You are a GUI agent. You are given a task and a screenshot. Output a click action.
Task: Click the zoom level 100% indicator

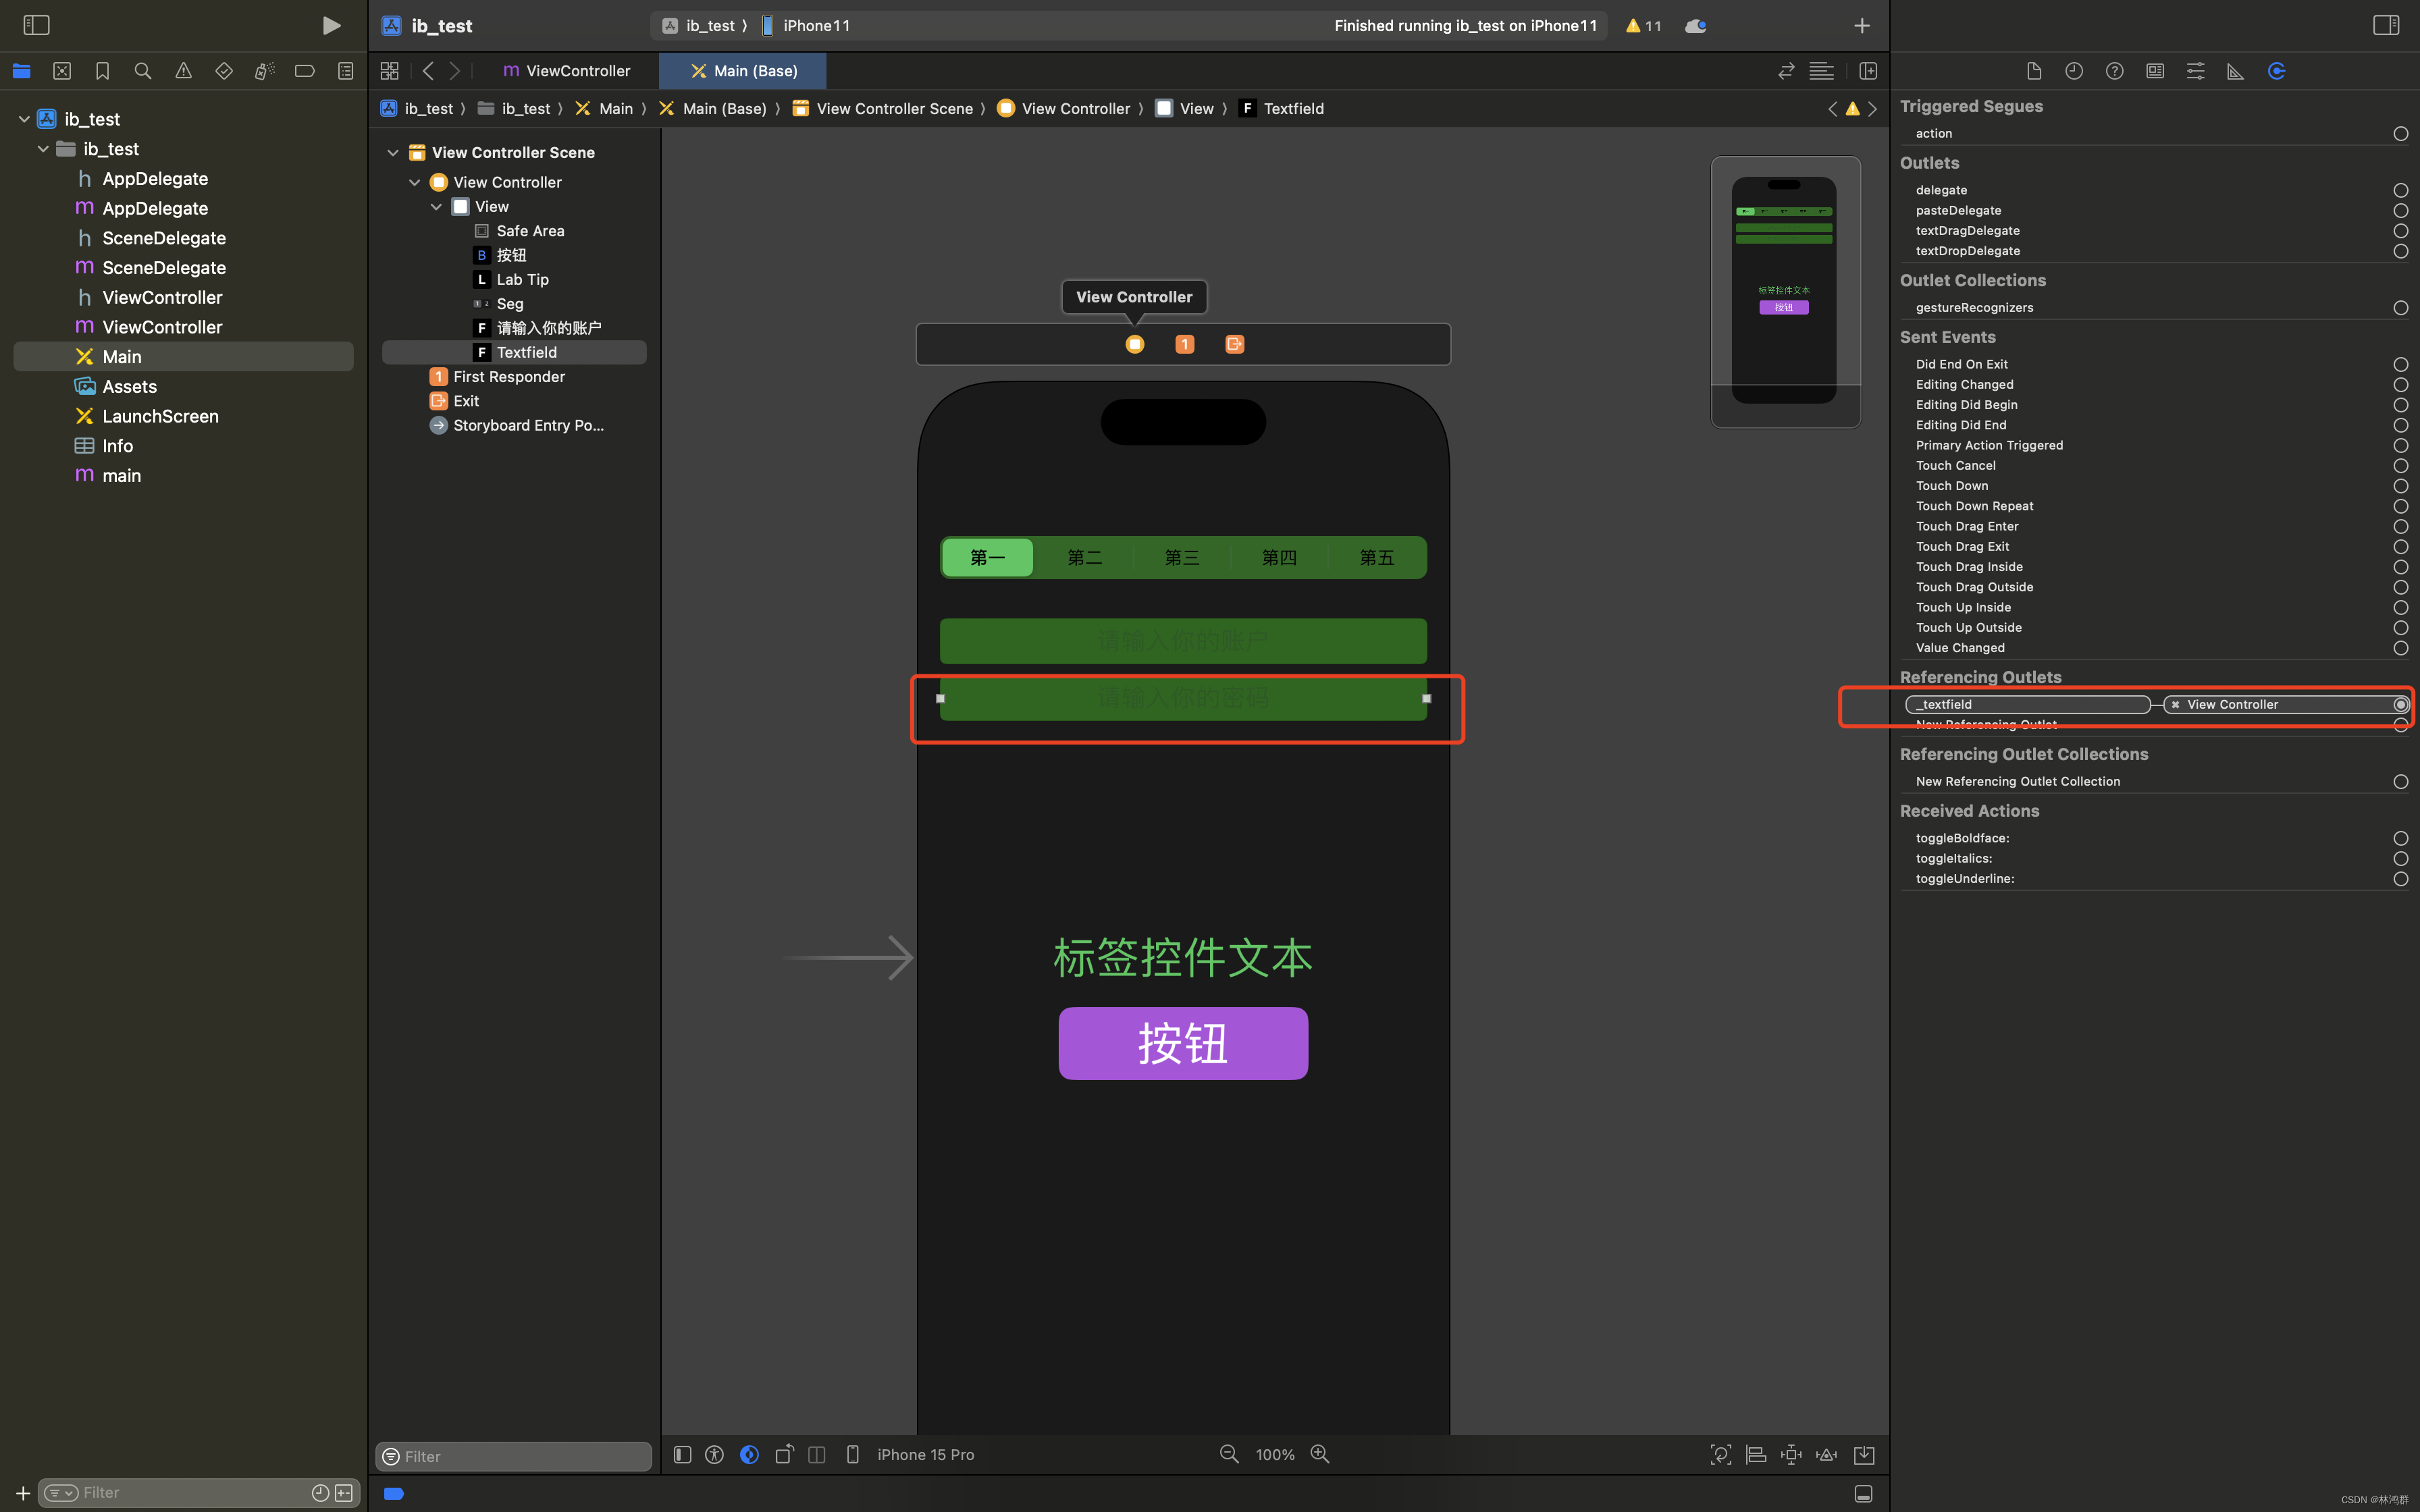(x=1274, y=1455)
